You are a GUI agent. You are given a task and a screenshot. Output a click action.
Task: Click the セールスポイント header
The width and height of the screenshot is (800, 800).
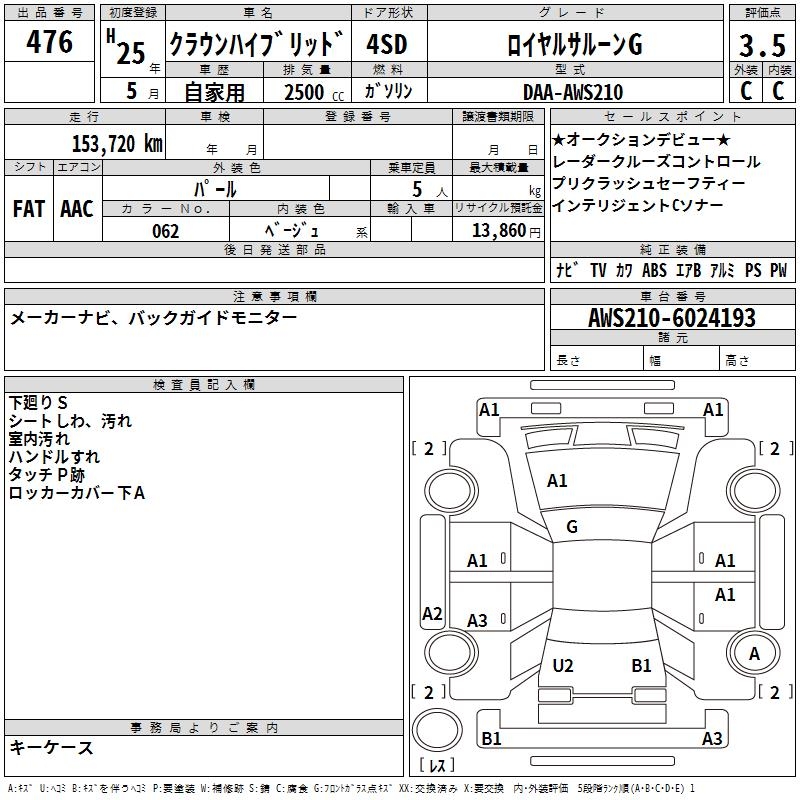click(x=672, y=116)
